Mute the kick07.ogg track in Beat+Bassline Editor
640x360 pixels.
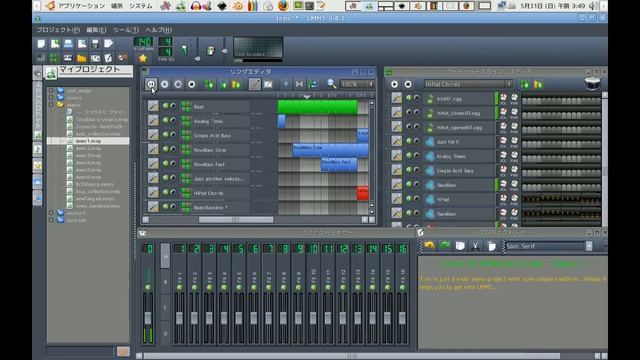click(x=409, y=98)
